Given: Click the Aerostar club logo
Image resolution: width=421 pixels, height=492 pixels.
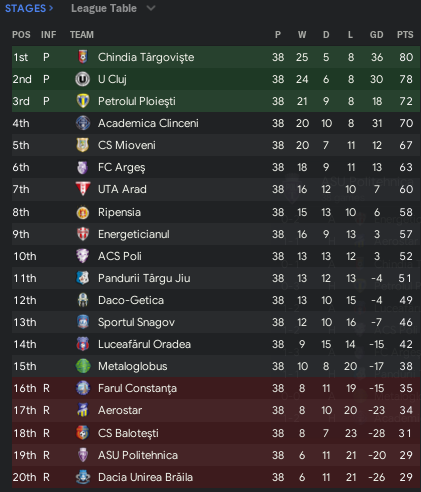Looking at the screenshot, I should (83, 410).
